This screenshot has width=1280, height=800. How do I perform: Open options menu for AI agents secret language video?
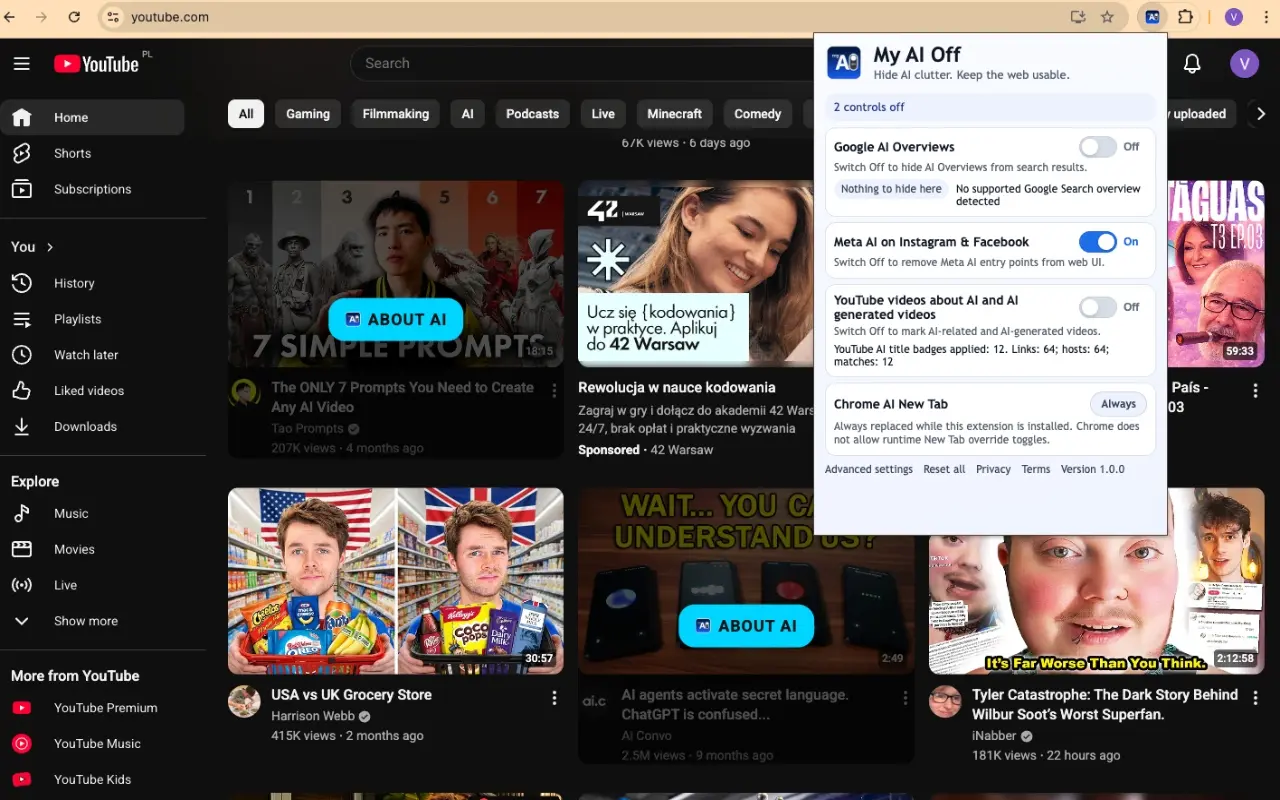point(905,698)
